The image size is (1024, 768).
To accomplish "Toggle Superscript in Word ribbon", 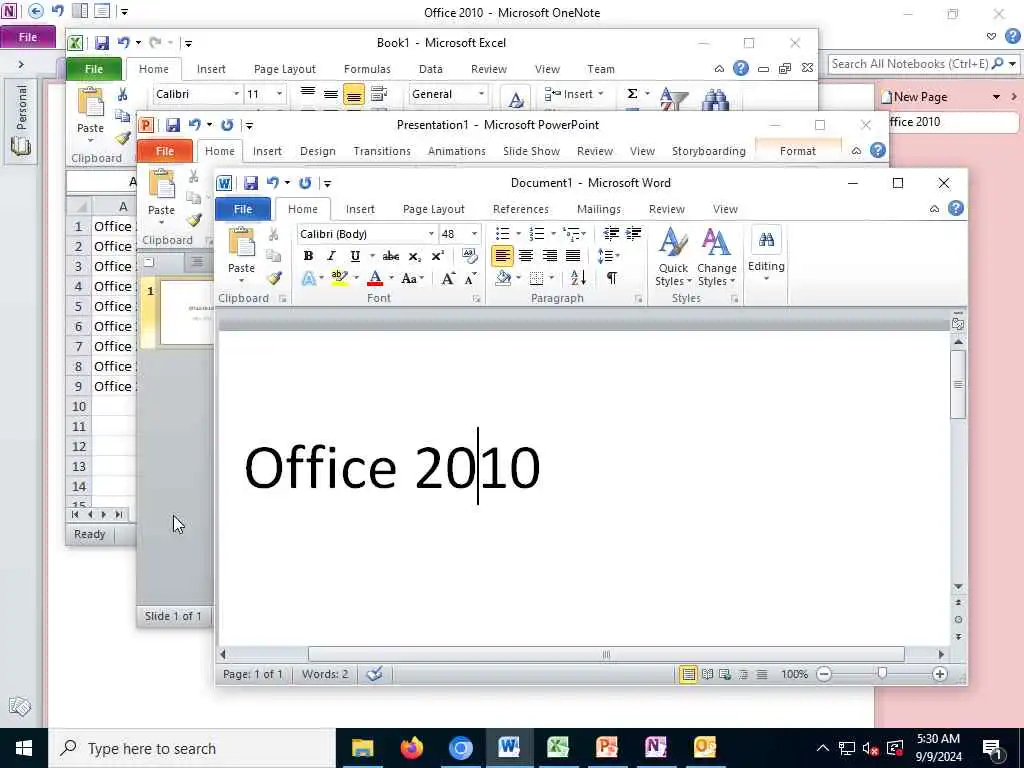I will pyautogui.click(x=438, y=256).
